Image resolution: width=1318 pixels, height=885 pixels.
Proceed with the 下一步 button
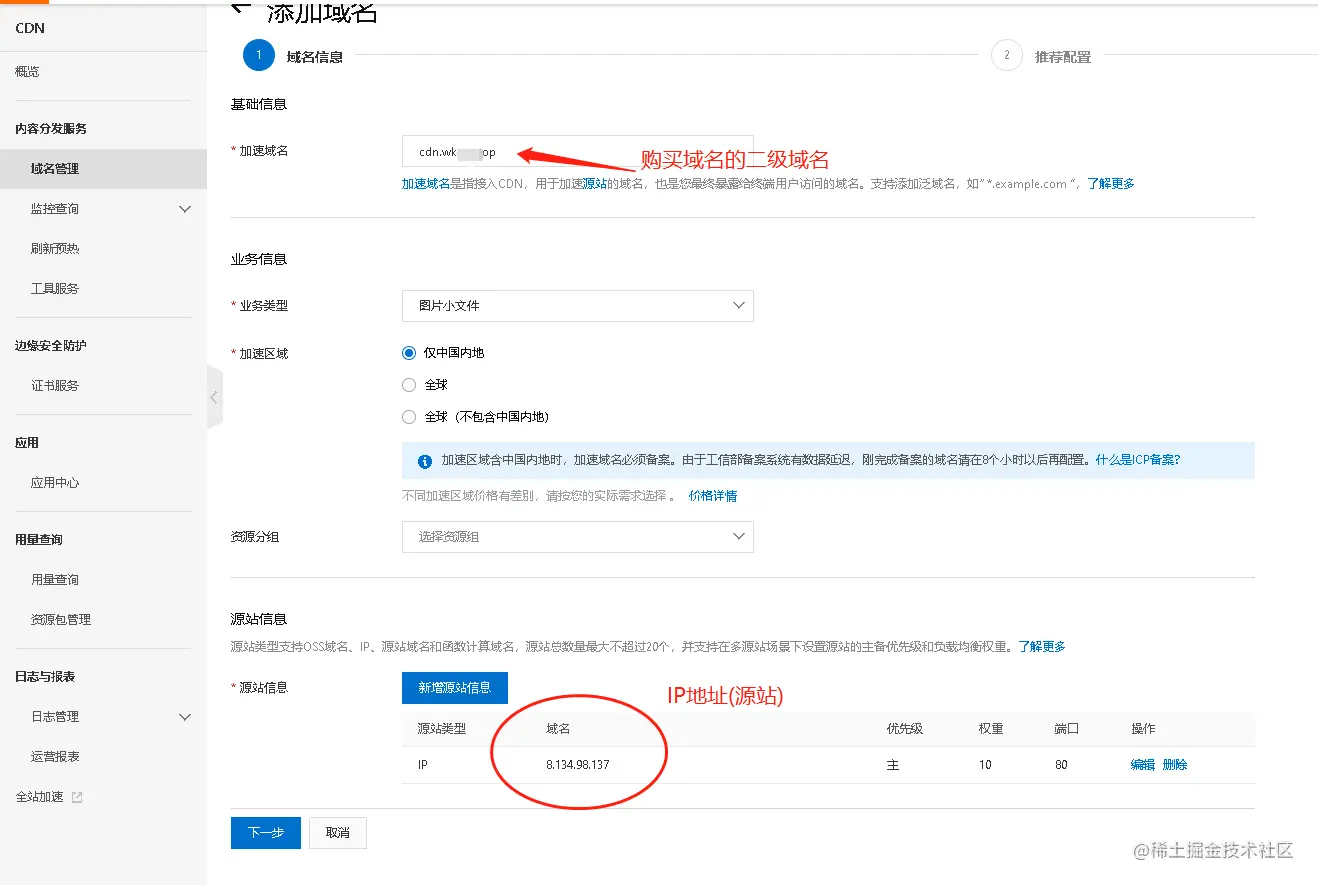point(266,833)
